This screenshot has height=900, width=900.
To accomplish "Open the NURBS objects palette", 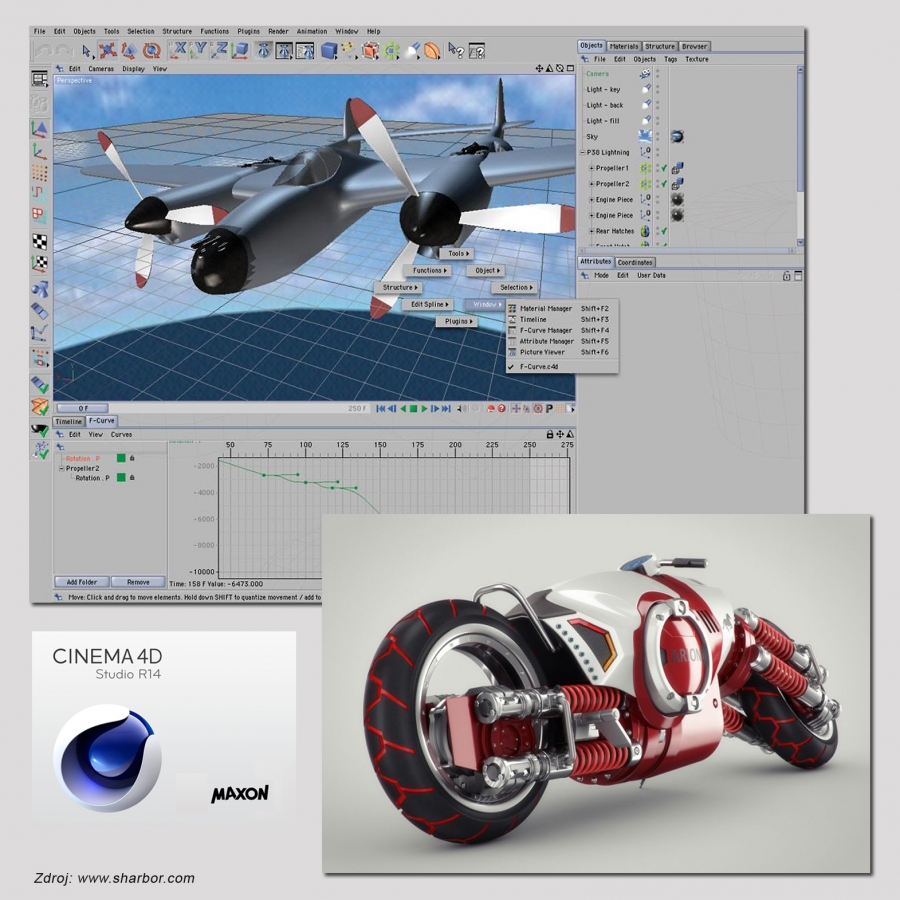I will click(x=370, y=51).
